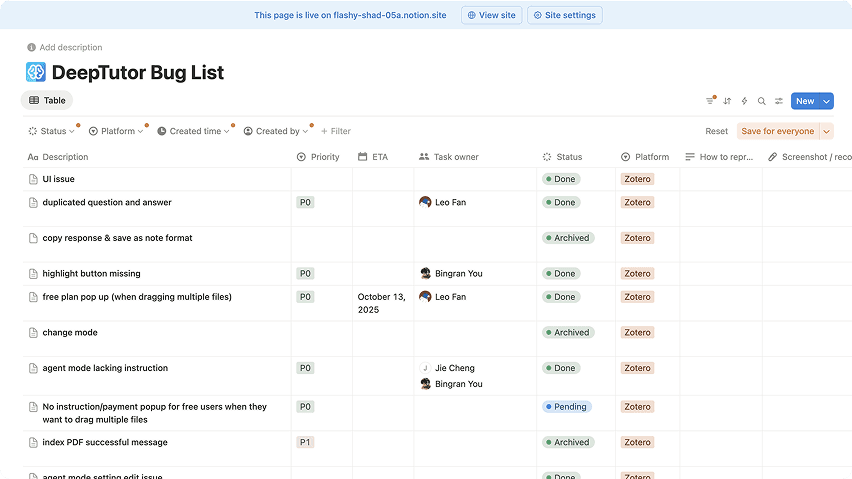Click the Priority column header

pyautogui.click(x=318, y=157)
